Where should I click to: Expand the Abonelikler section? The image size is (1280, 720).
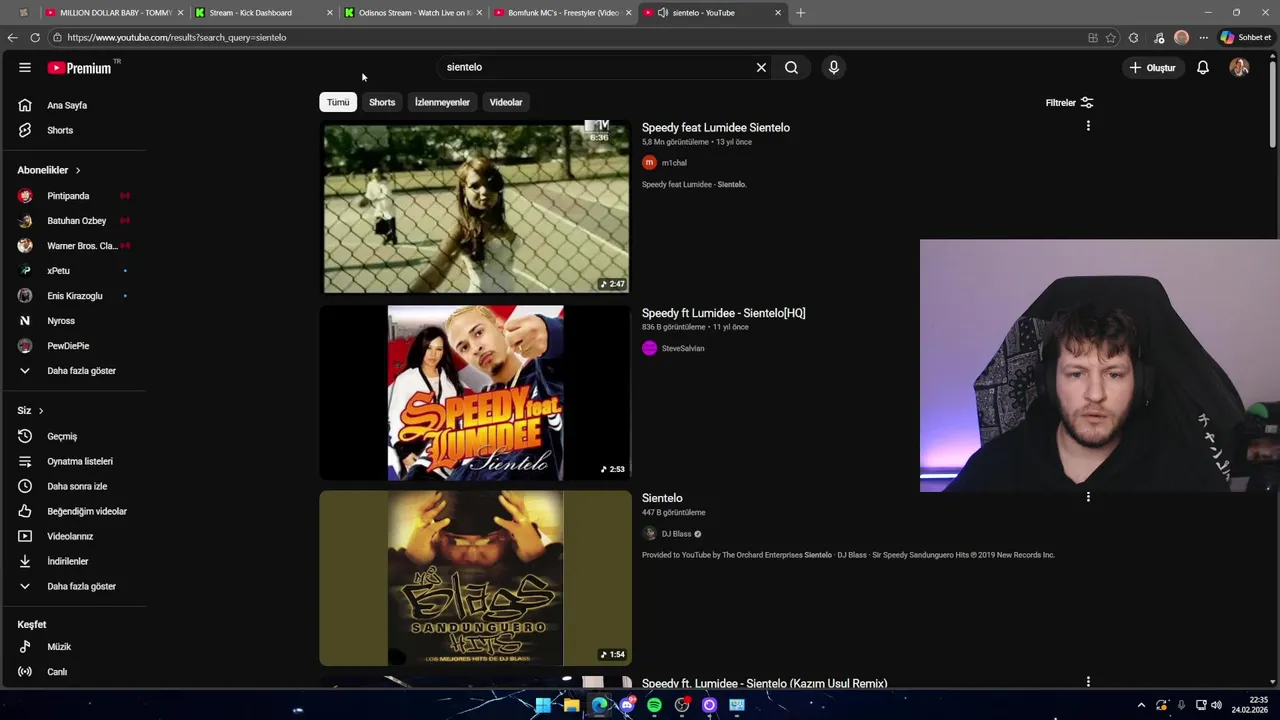[x=49, y=170]
